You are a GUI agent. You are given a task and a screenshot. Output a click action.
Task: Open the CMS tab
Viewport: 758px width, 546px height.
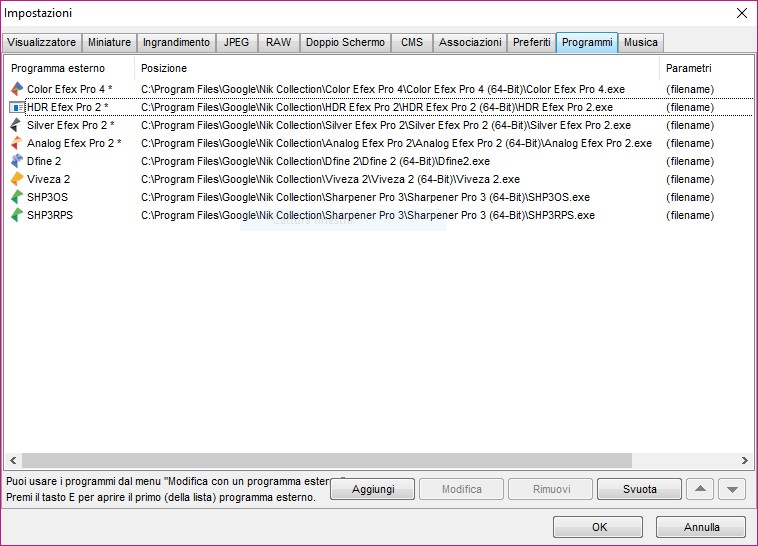[x=412, y=42]
